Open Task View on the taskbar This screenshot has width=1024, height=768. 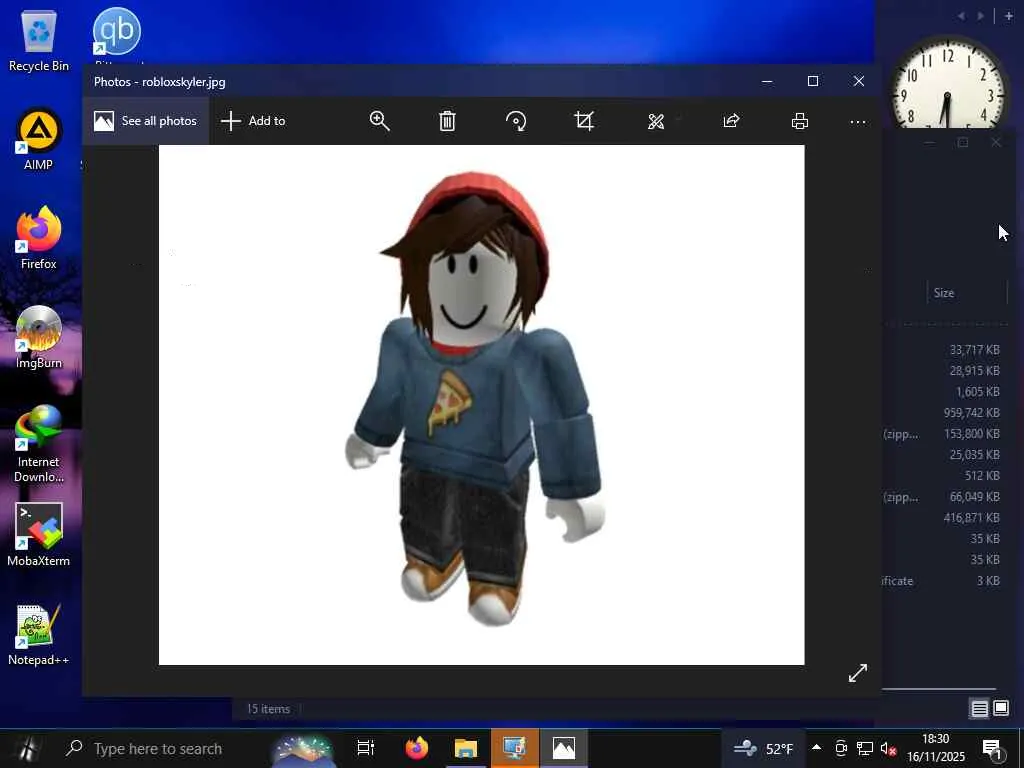point(366,748)
